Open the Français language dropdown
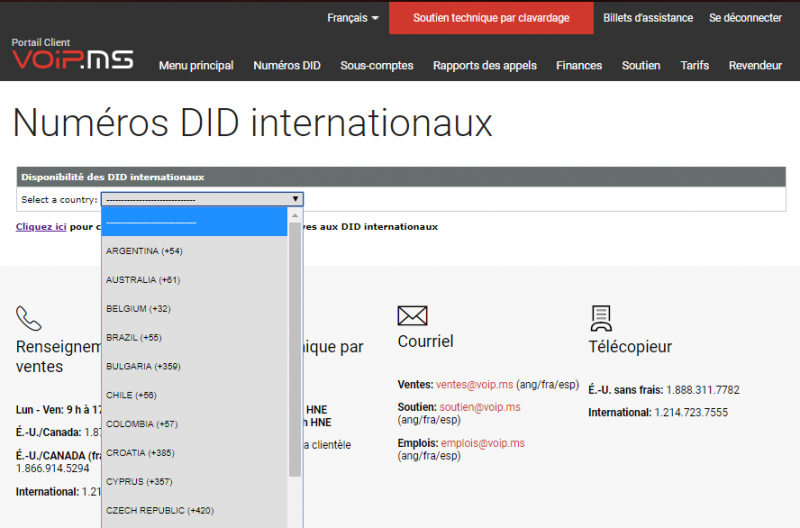This screenshot has height=528, width=800. click(353, 18)
